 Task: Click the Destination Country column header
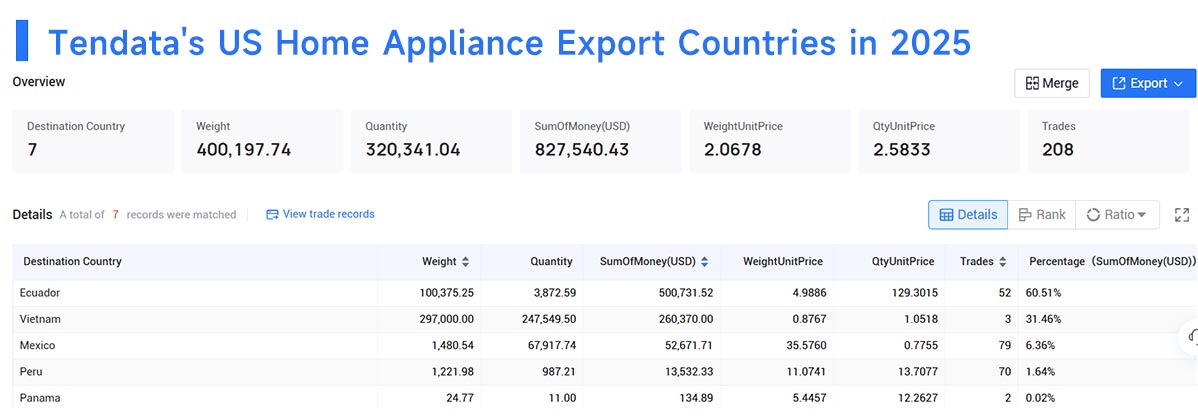pos(73,261)
